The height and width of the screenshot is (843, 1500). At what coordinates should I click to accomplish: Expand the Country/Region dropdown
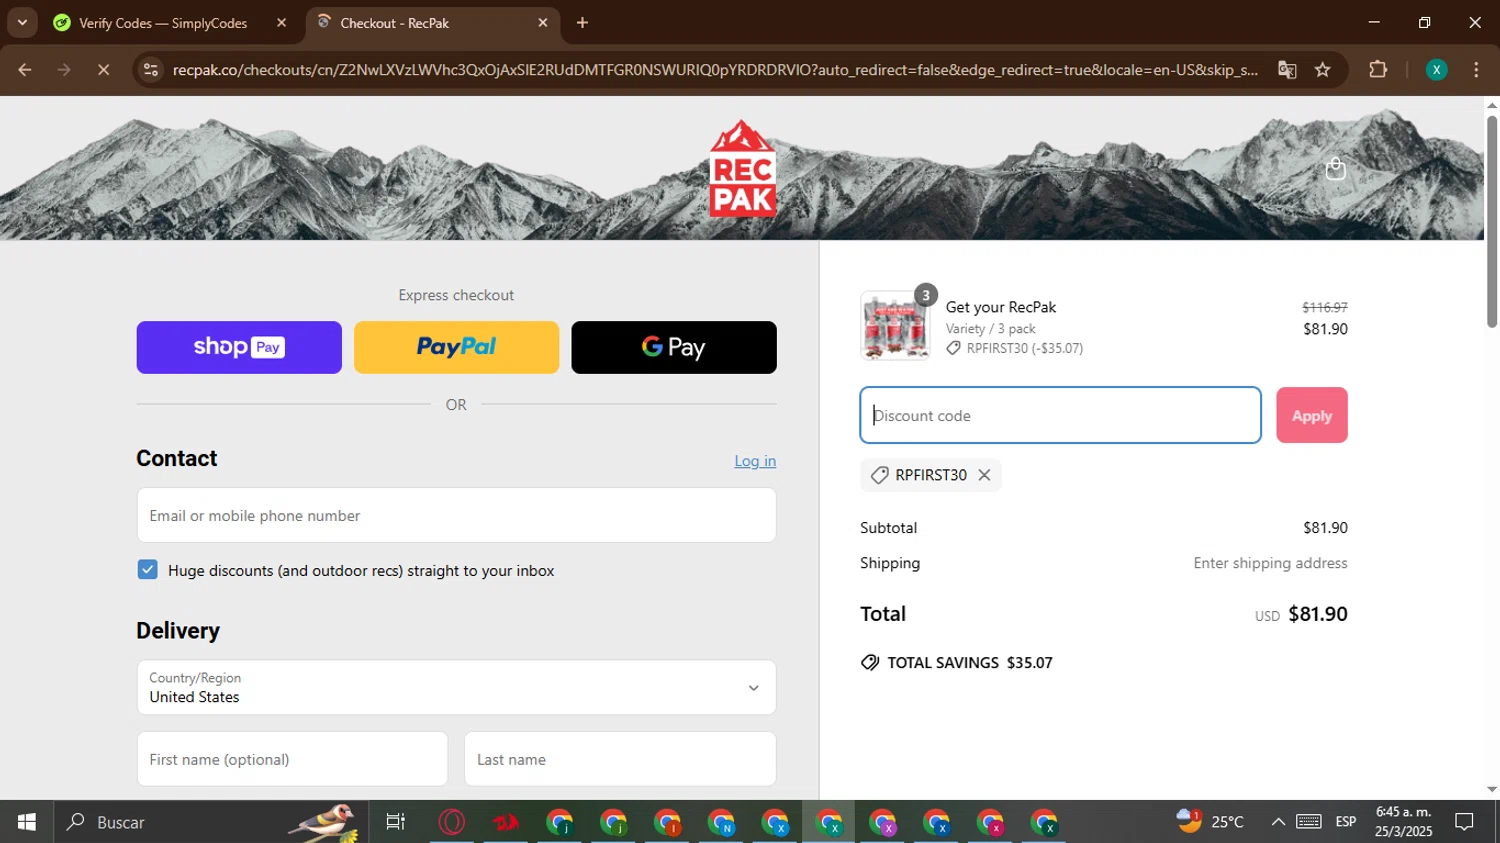point(456,687)
